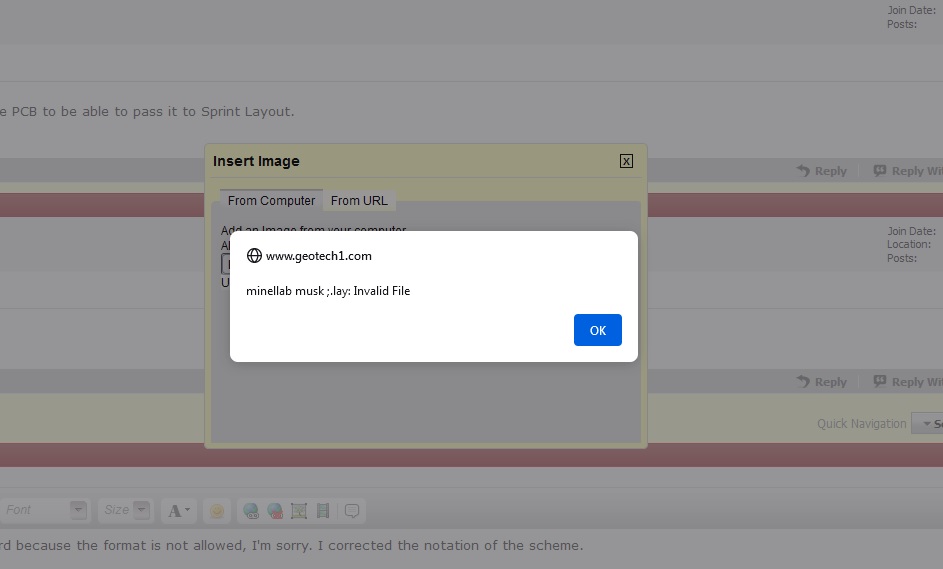Close the Insert Image dialog

click(626, 161)
